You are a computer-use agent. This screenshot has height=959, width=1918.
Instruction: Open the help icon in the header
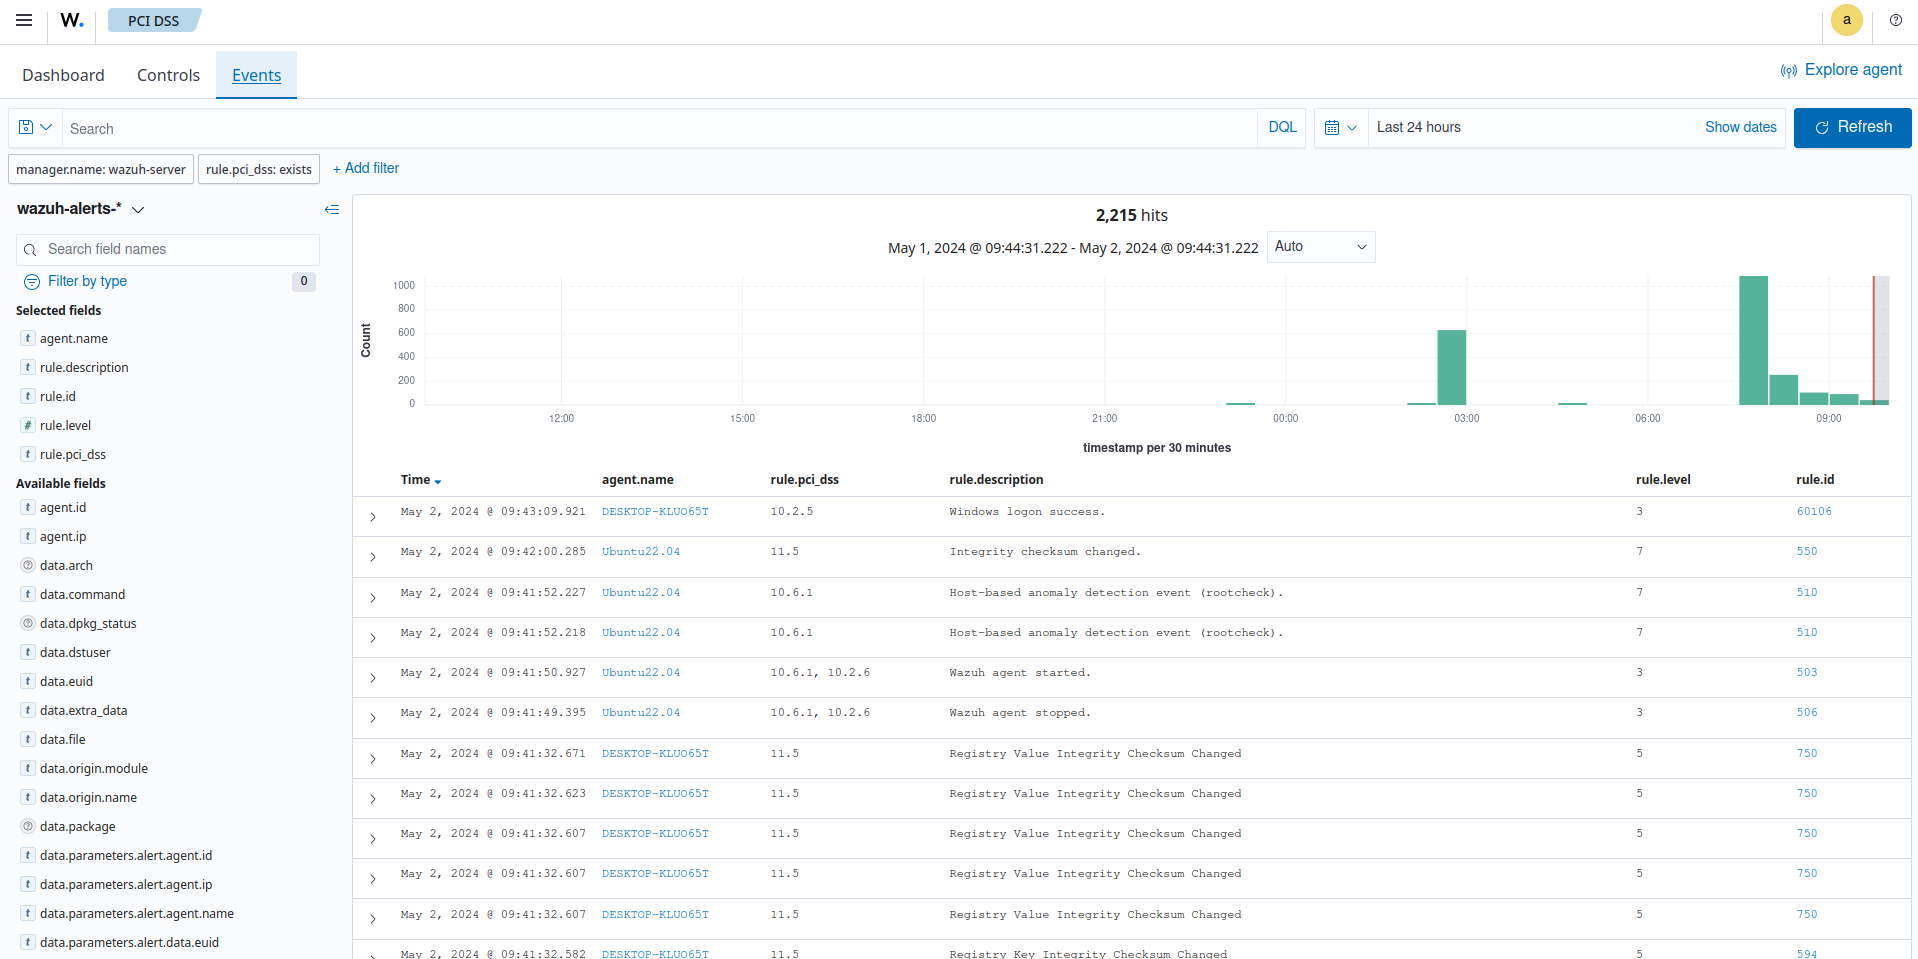(1895, 20)
